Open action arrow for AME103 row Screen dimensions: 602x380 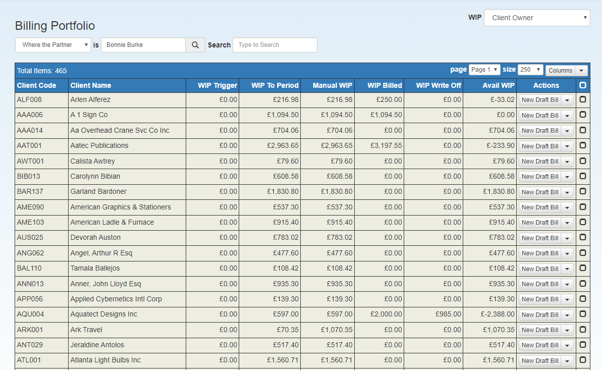pos(567,223)
